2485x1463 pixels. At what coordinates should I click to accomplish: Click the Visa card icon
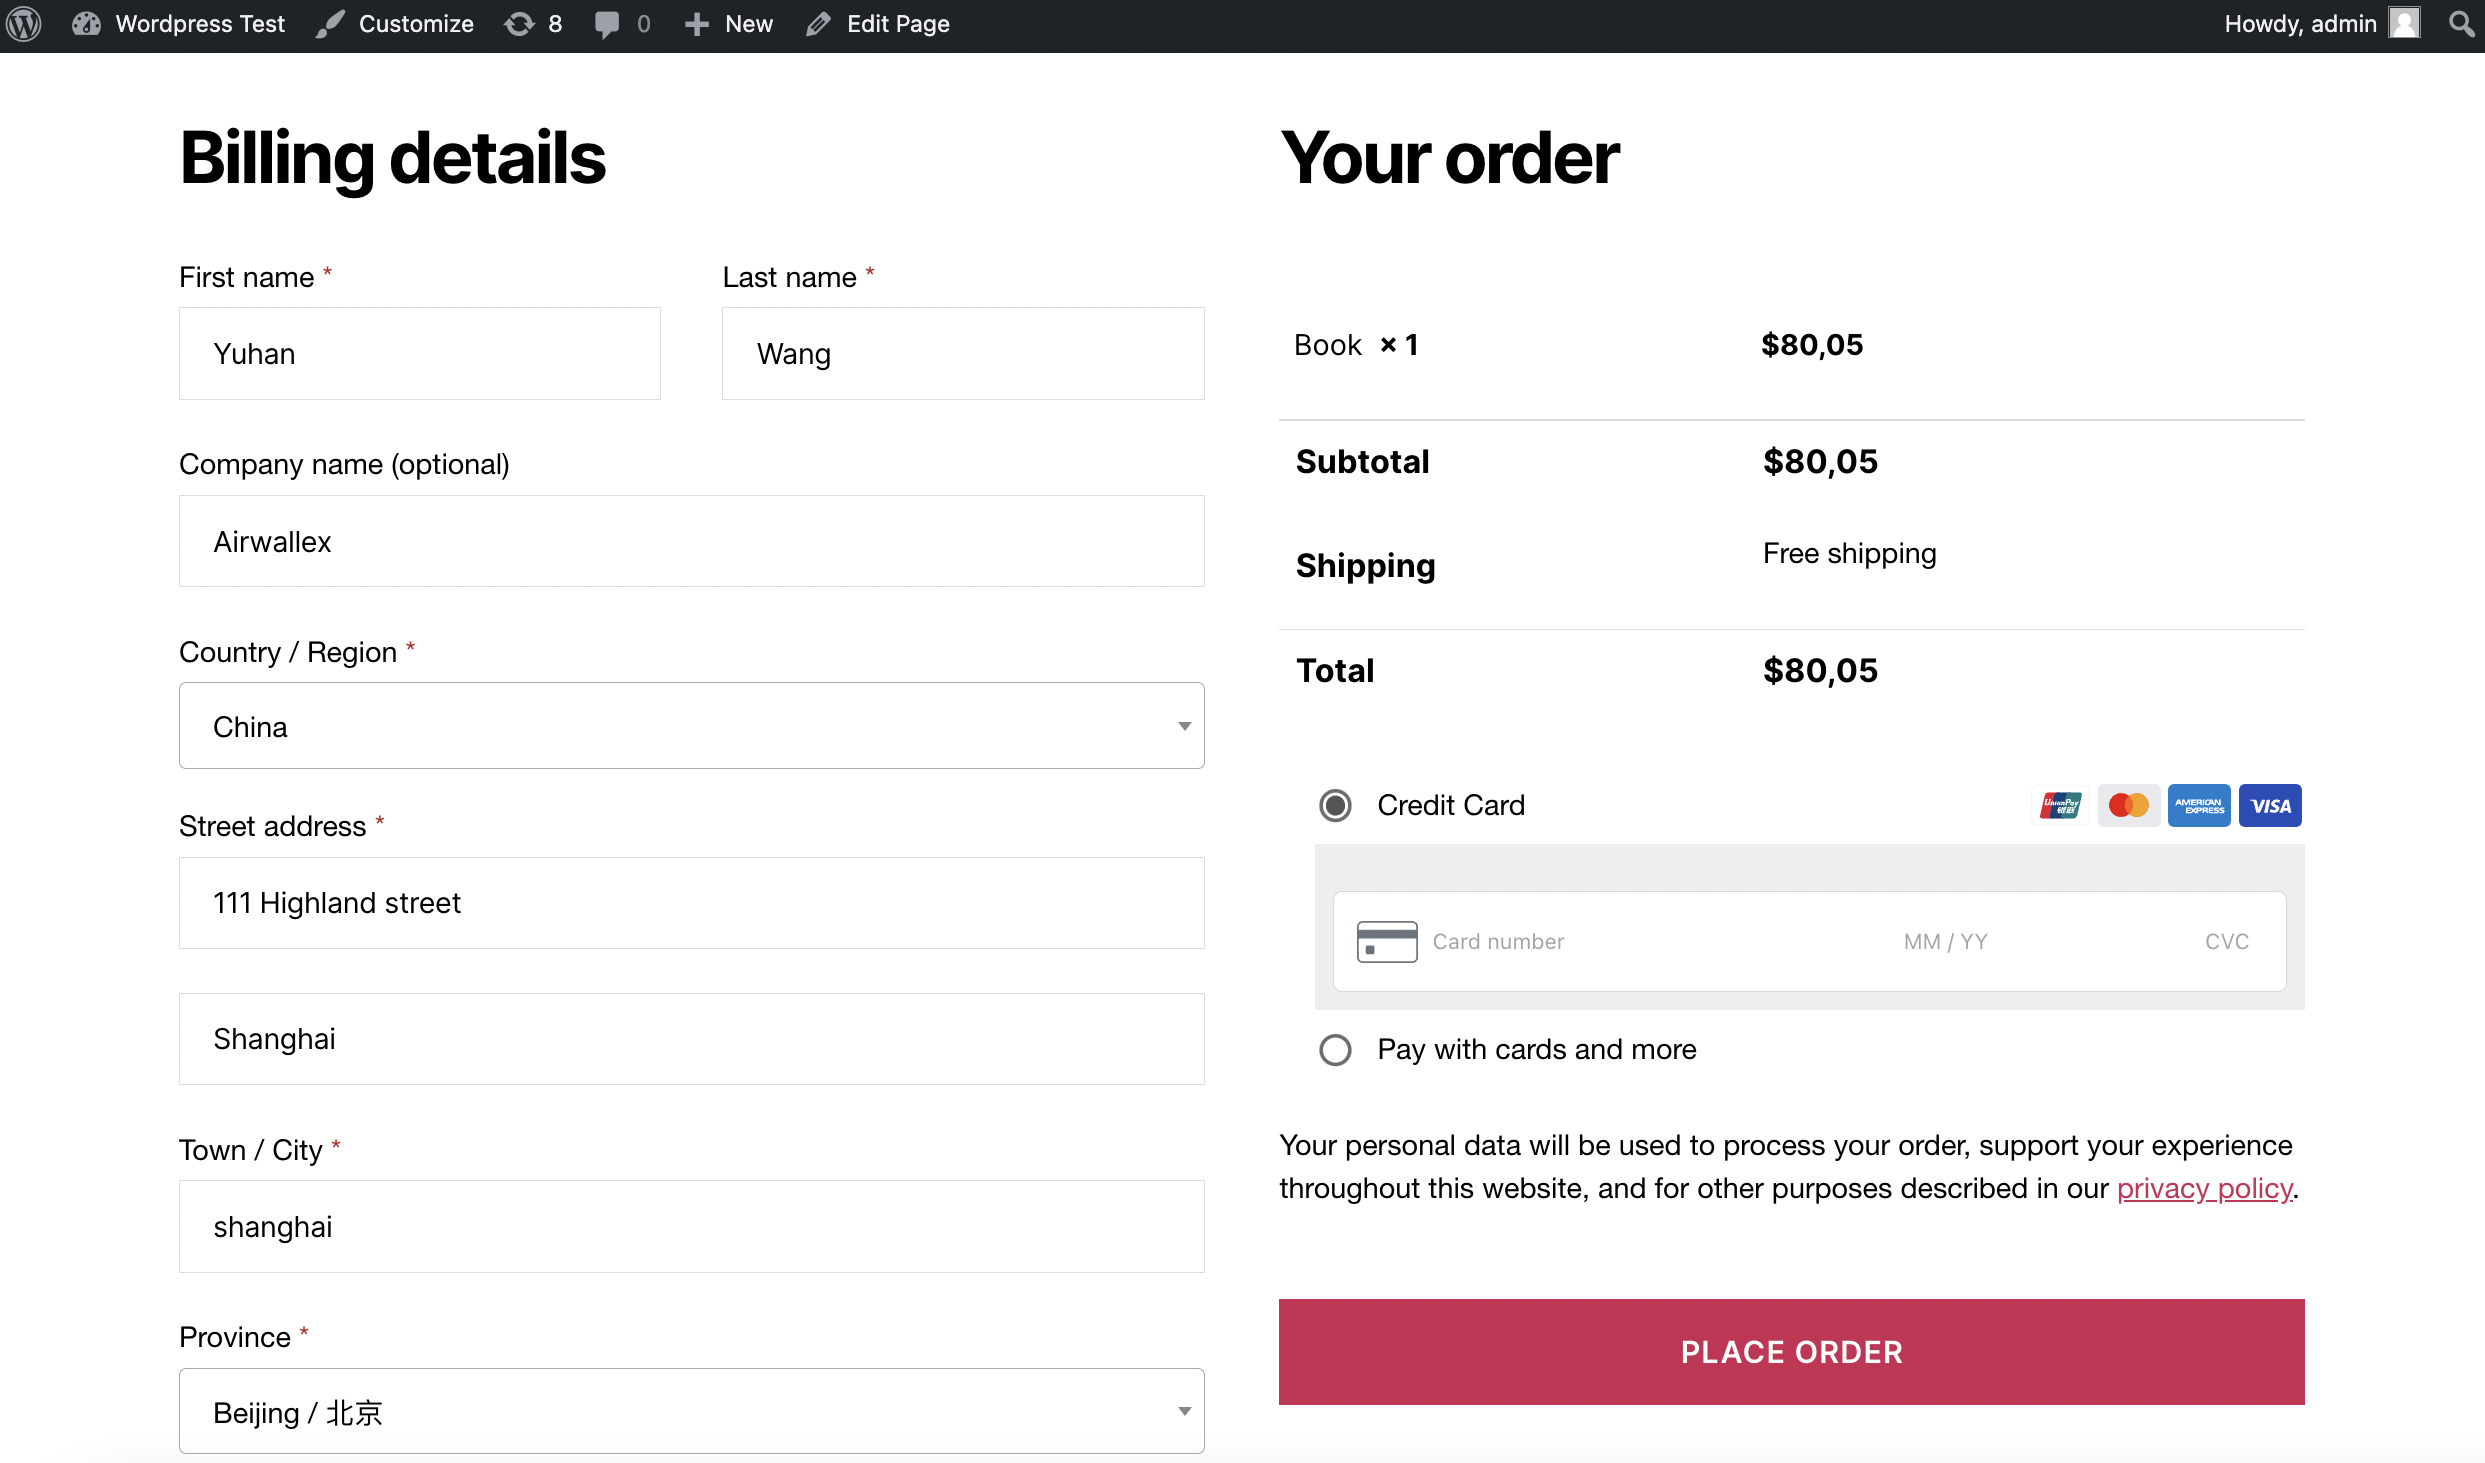[2269, 805]
